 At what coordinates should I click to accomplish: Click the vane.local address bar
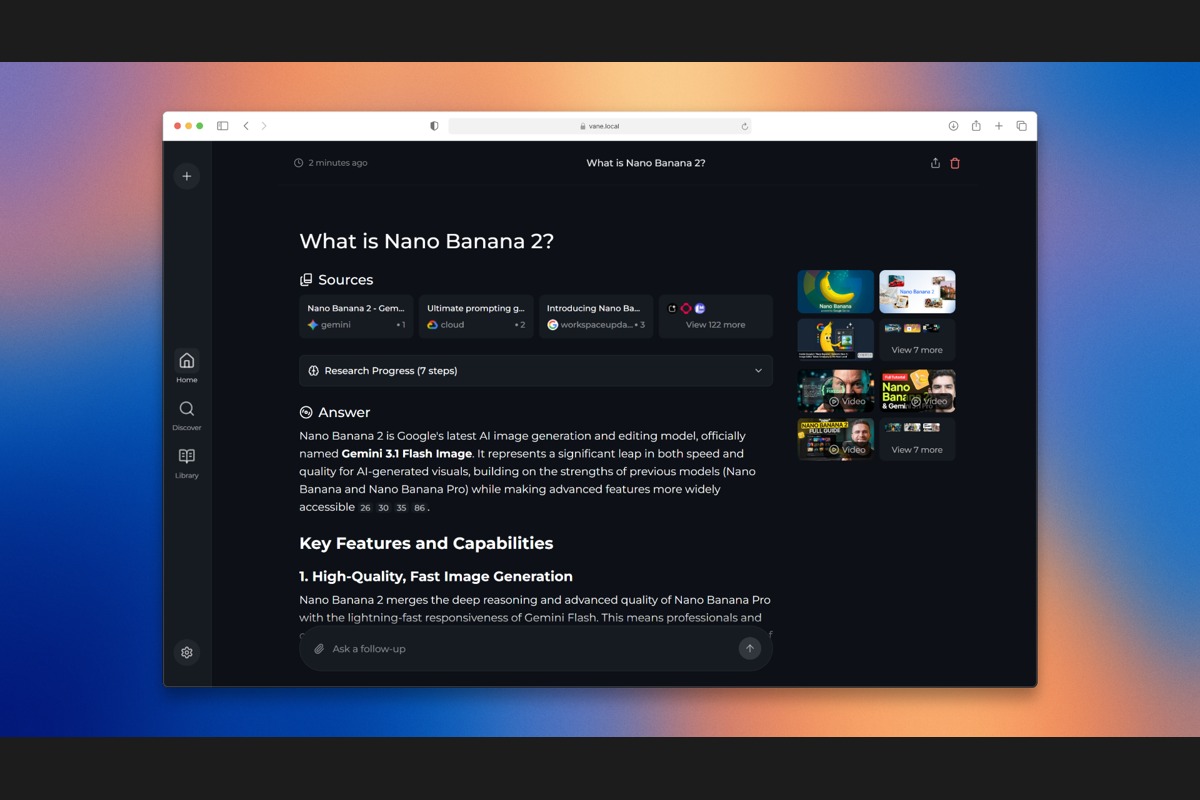point(600,126)
